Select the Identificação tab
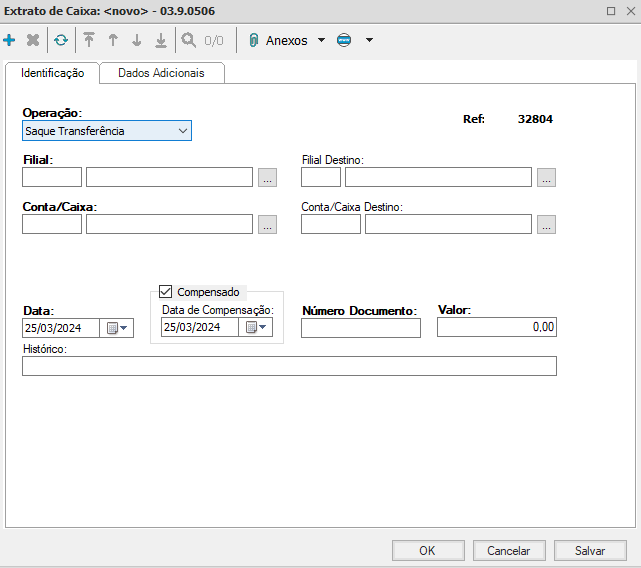 pos(52,74)
